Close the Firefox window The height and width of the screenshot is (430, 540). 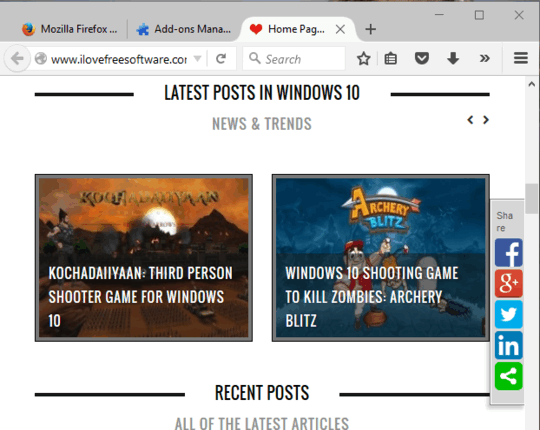(519, 15)
